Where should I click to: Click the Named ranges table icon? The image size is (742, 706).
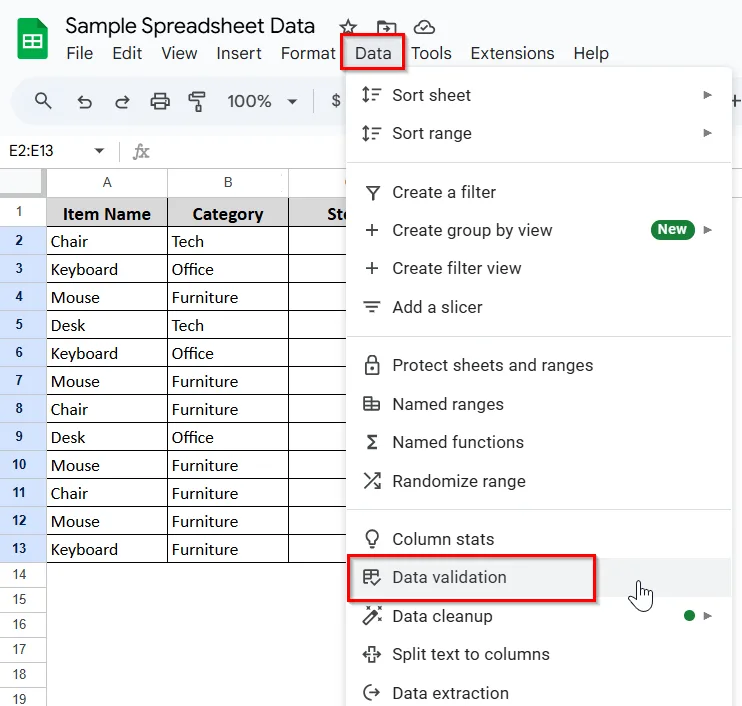tap(371, 404)
